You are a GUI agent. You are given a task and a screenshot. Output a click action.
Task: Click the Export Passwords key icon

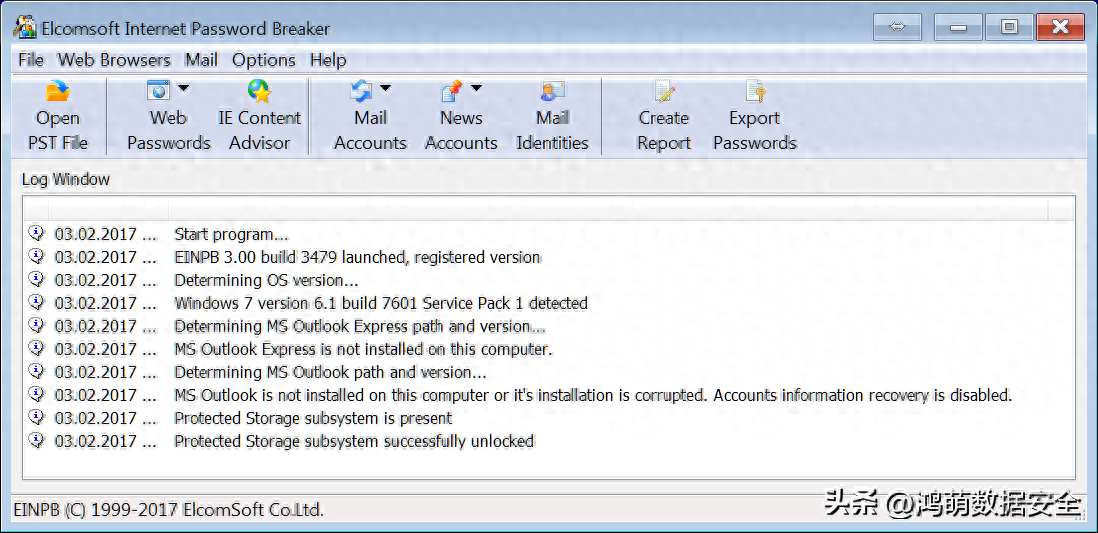[x=755, y=91]
